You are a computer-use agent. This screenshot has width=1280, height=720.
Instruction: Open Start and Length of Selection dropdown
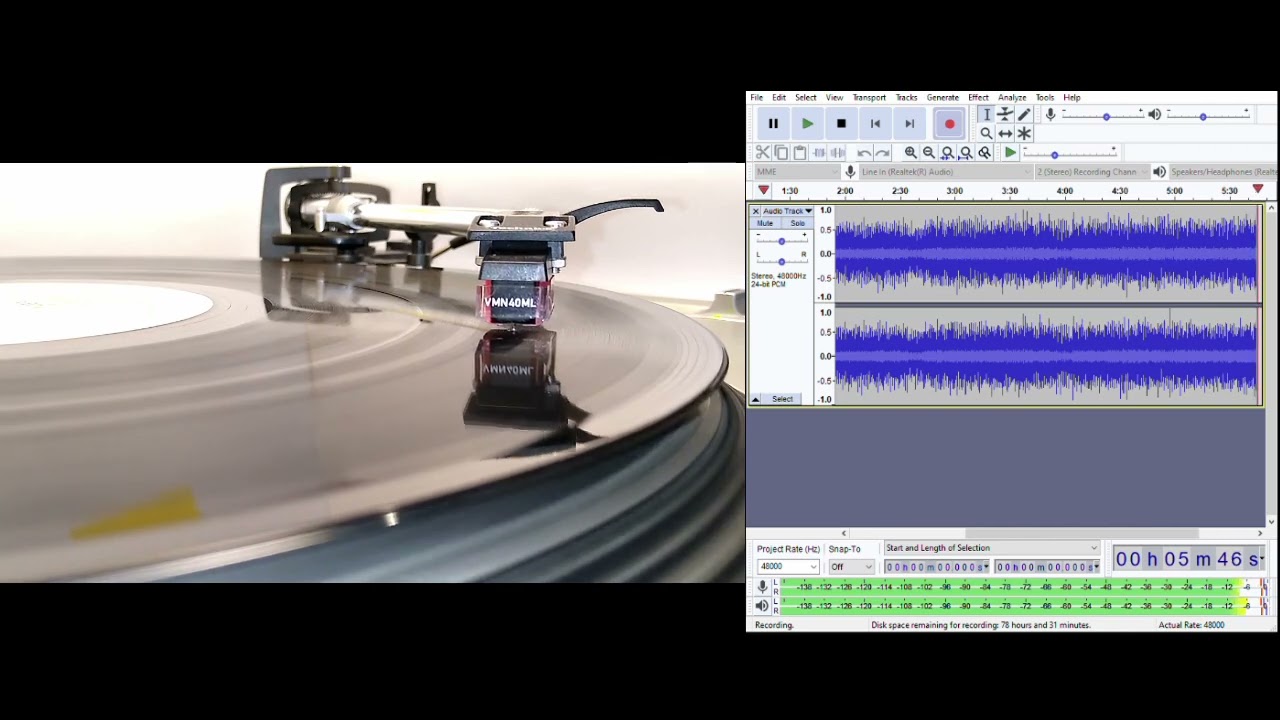(991, 548)
